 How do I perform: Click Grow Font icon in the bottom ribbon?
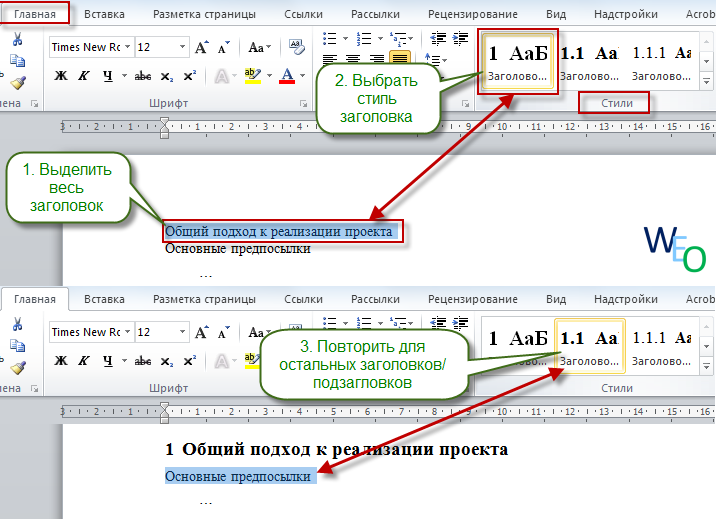[x=201, y=332]
